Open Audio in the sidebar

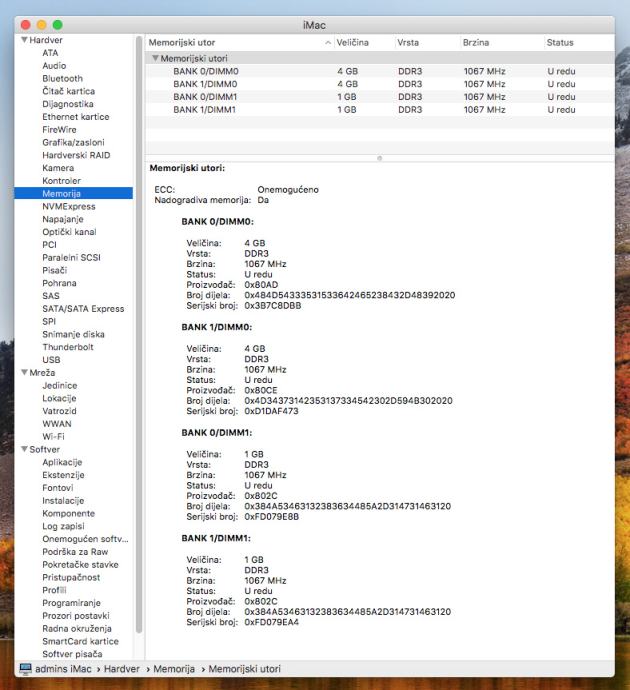54,66
